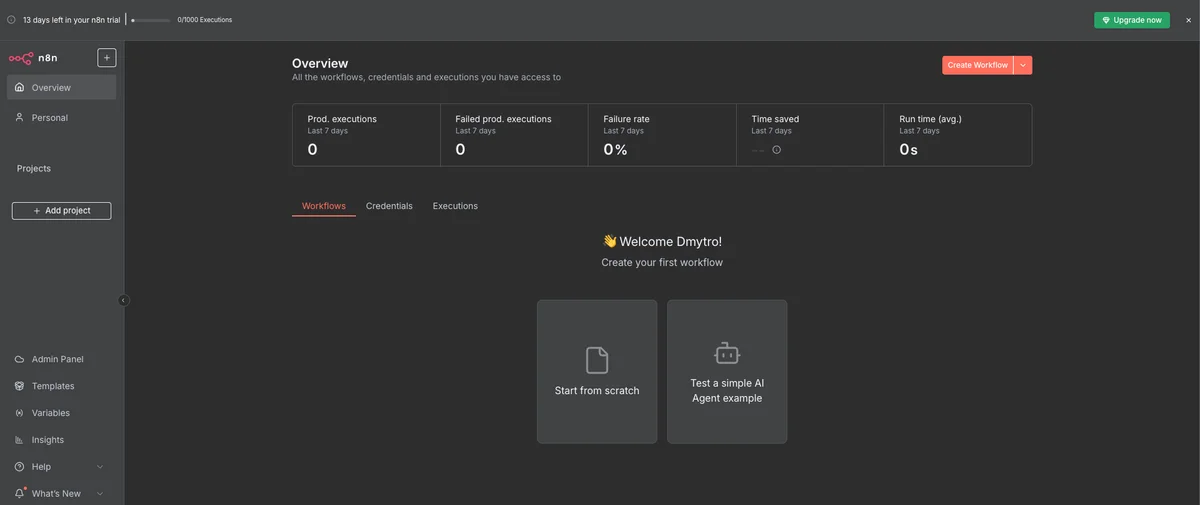This screenshot has height=505, width=1200.
Task: Click the Upgrade now button
Action: coord(1132,20)
